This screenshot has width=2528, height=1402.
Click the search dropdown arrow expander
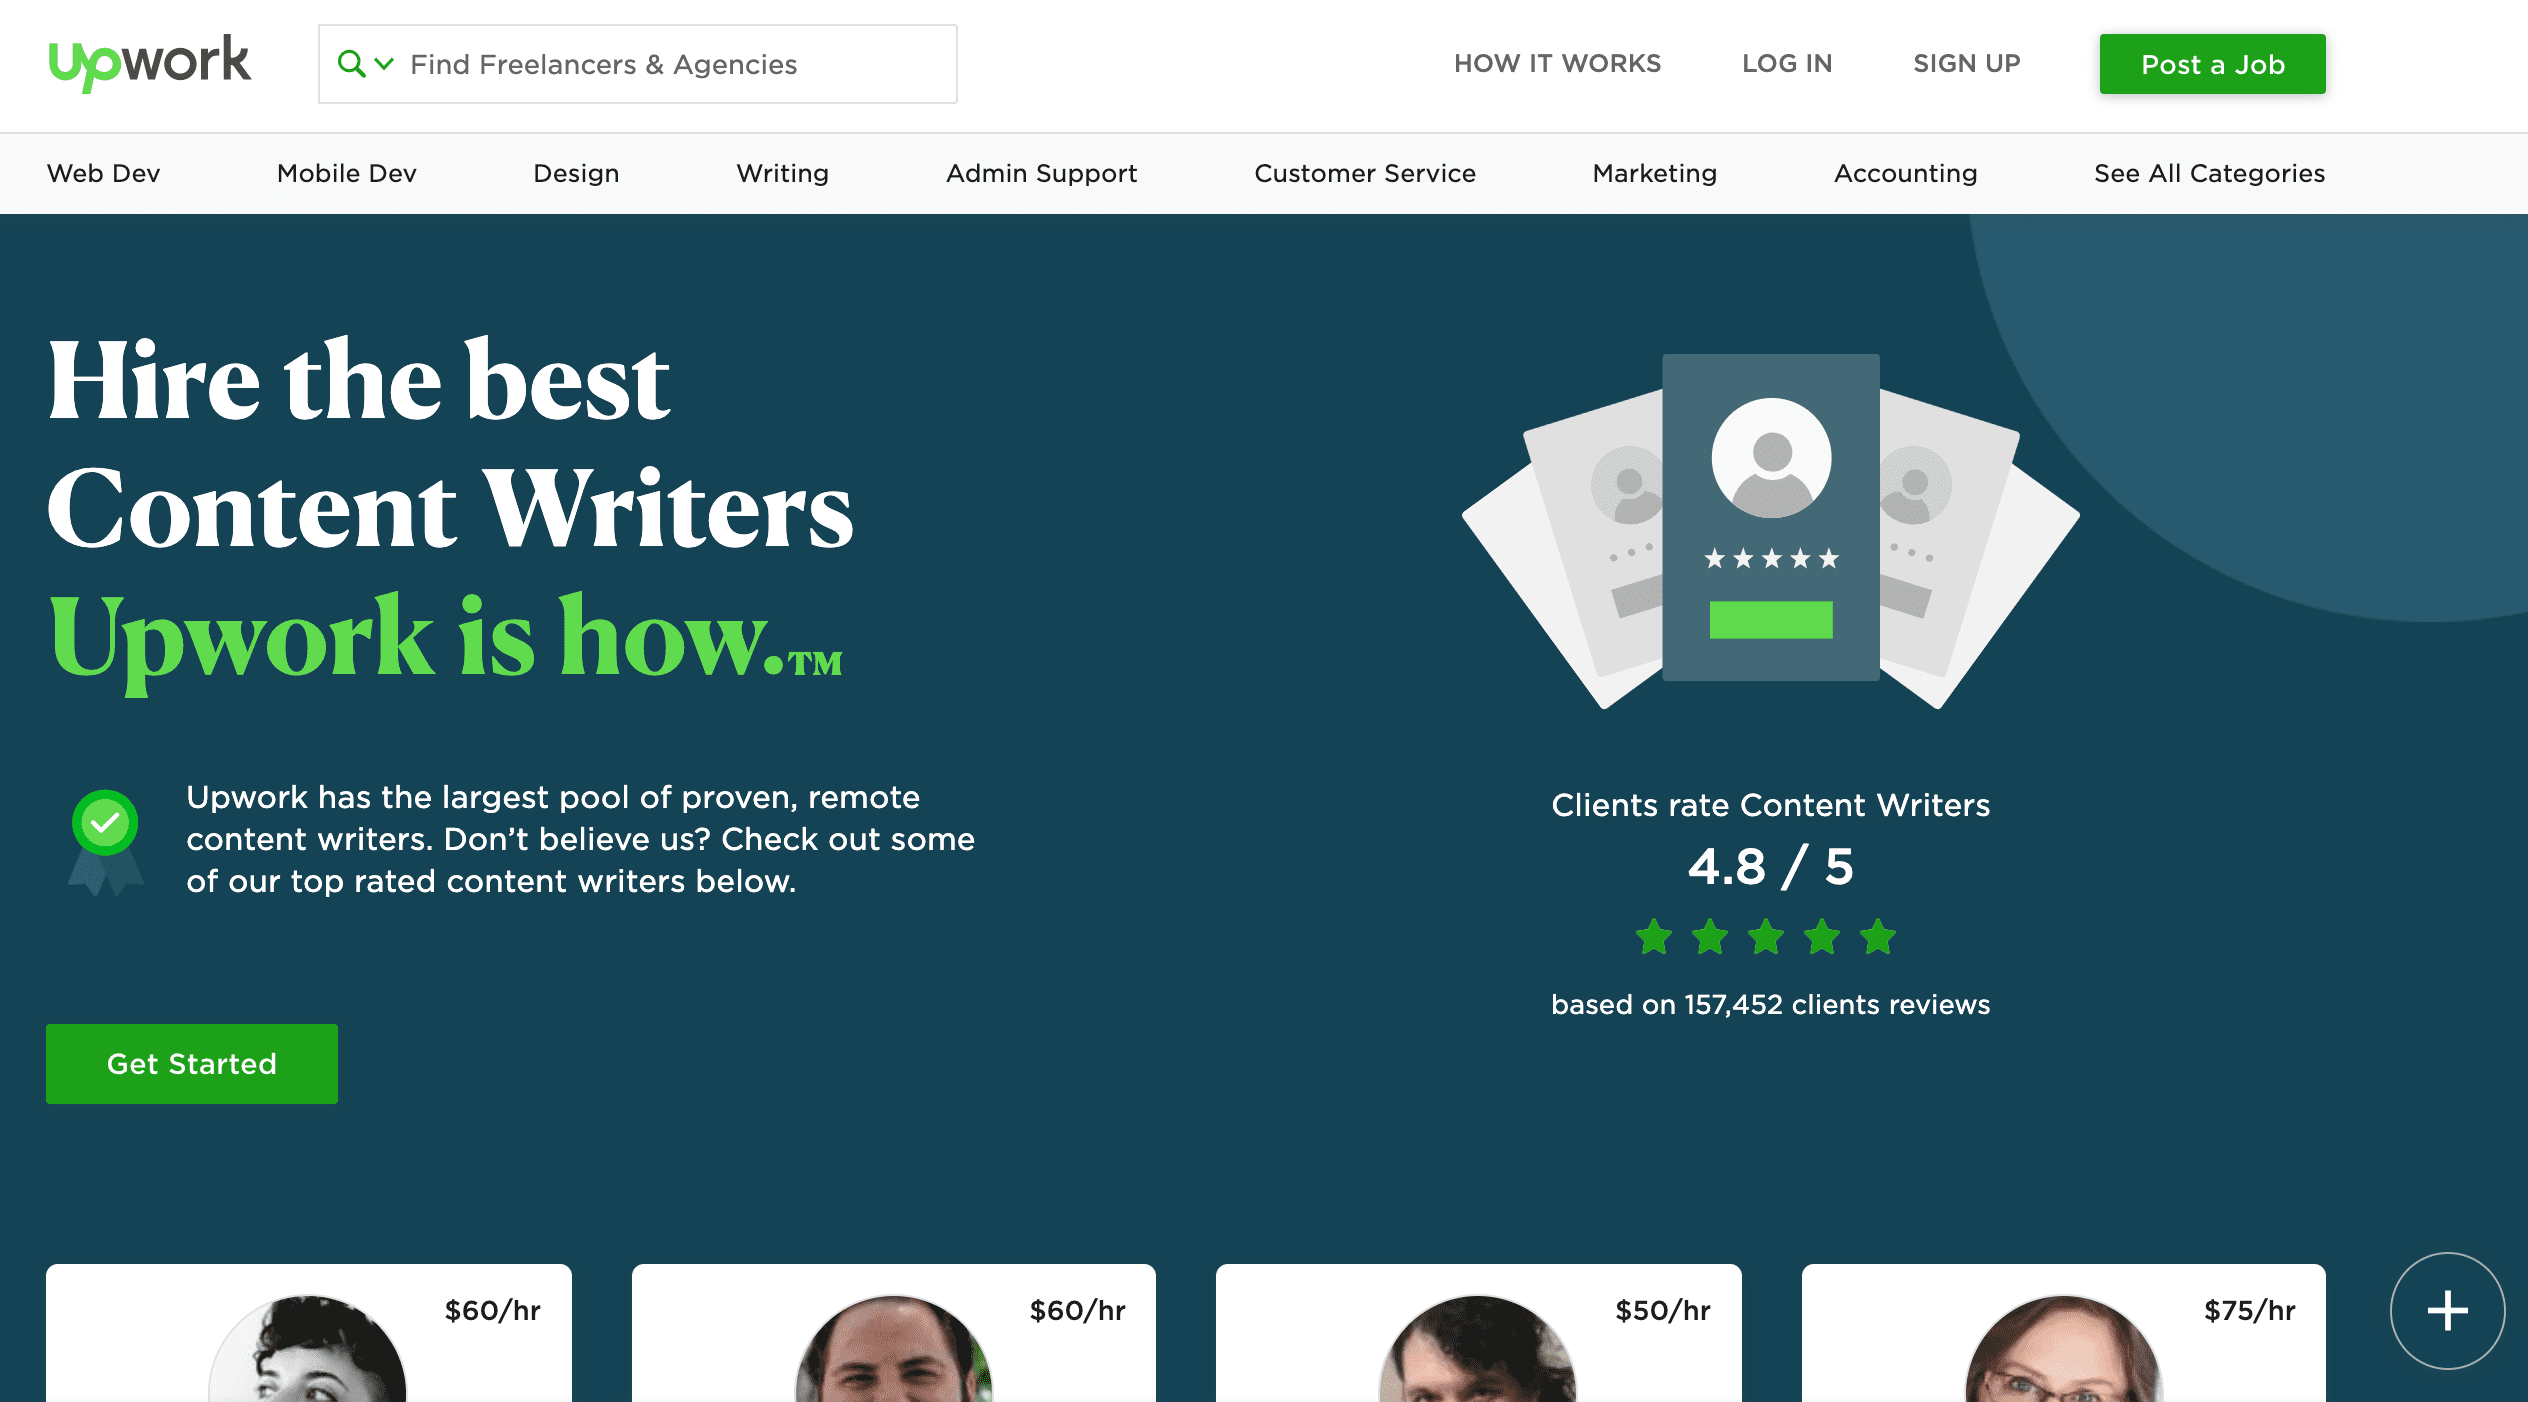pos(383,64)
